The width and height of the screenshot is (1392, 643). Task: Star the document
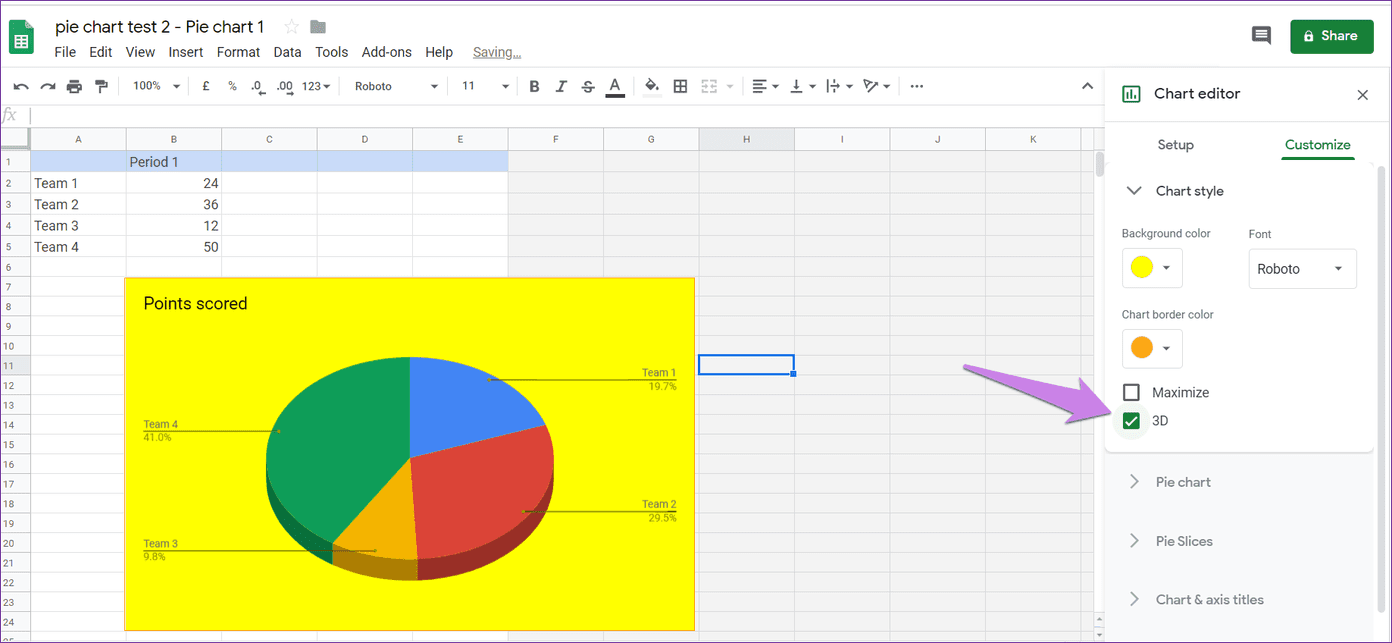click(x=292, y=27)
